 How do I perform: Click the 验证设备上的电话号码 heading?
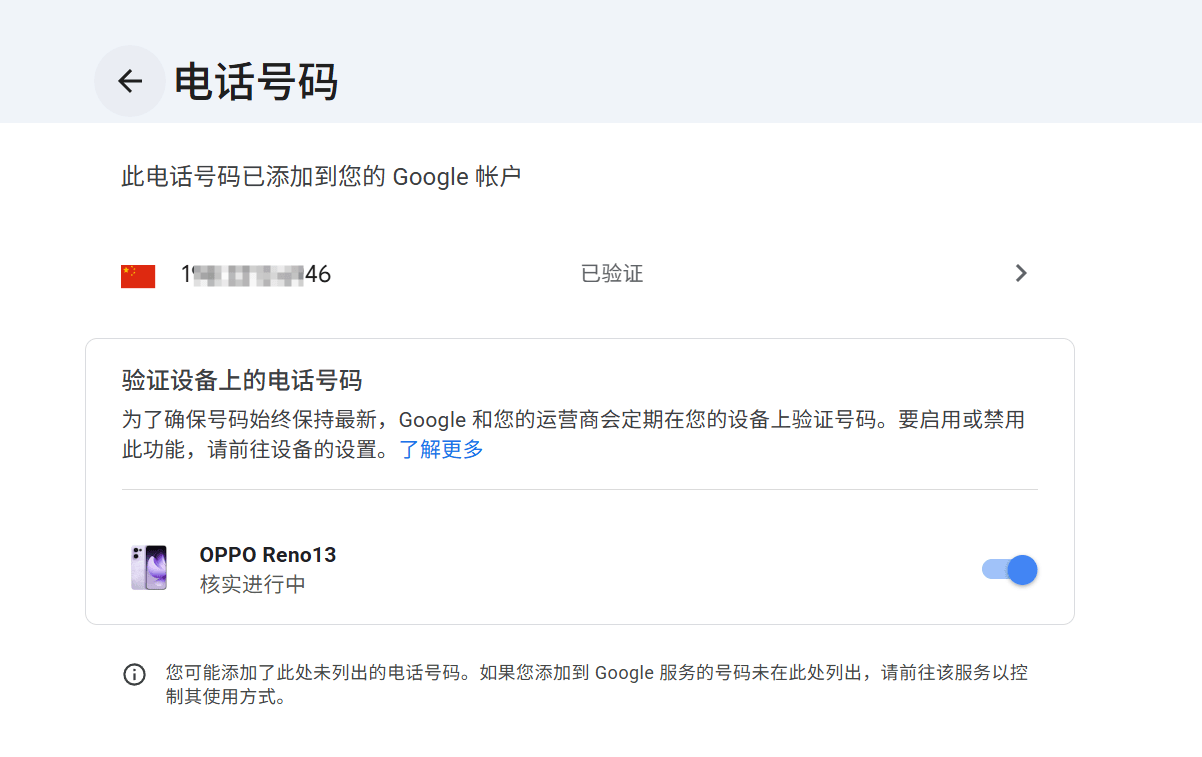241,380
